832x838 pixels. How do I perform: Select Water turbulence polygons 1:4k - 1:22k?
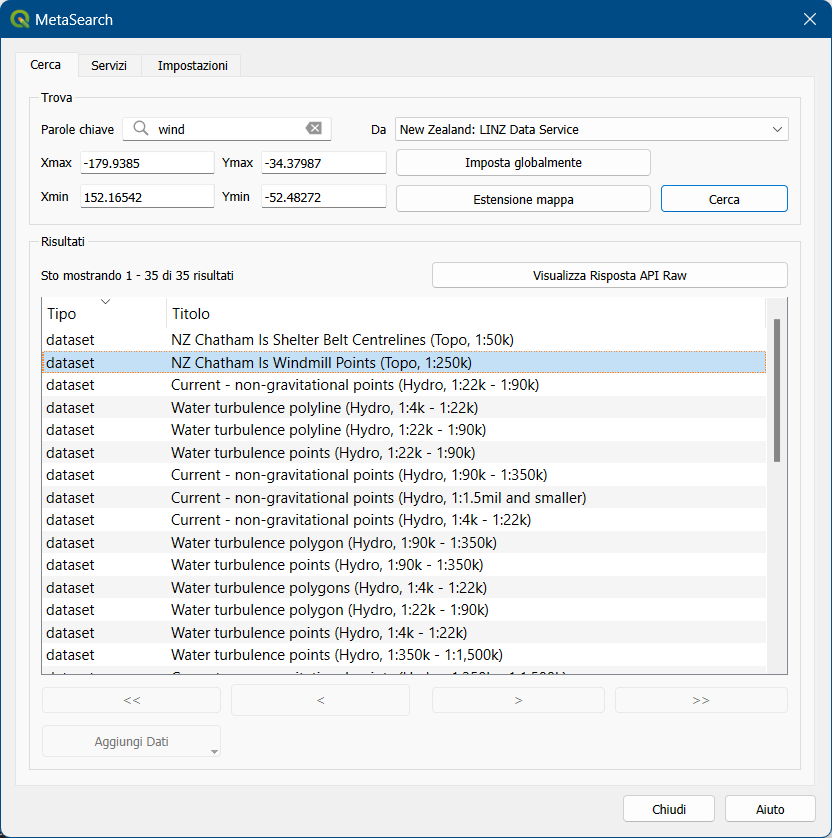point(404,587)
